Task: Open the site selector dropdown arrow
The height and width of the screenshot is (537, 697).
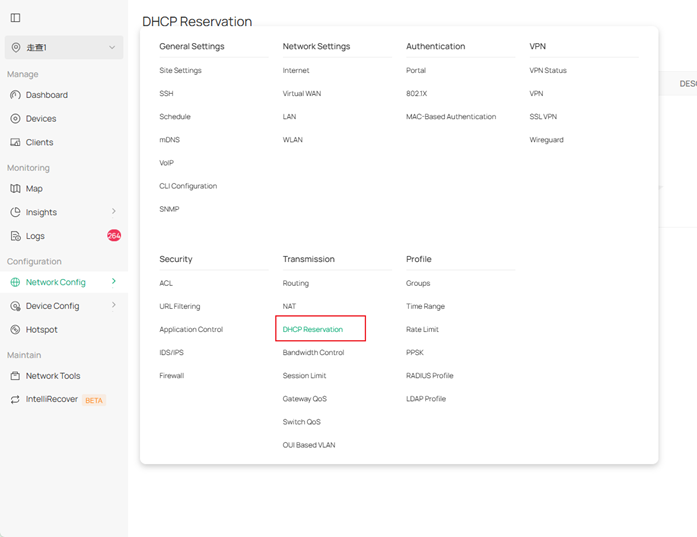Action: (112, 48)
